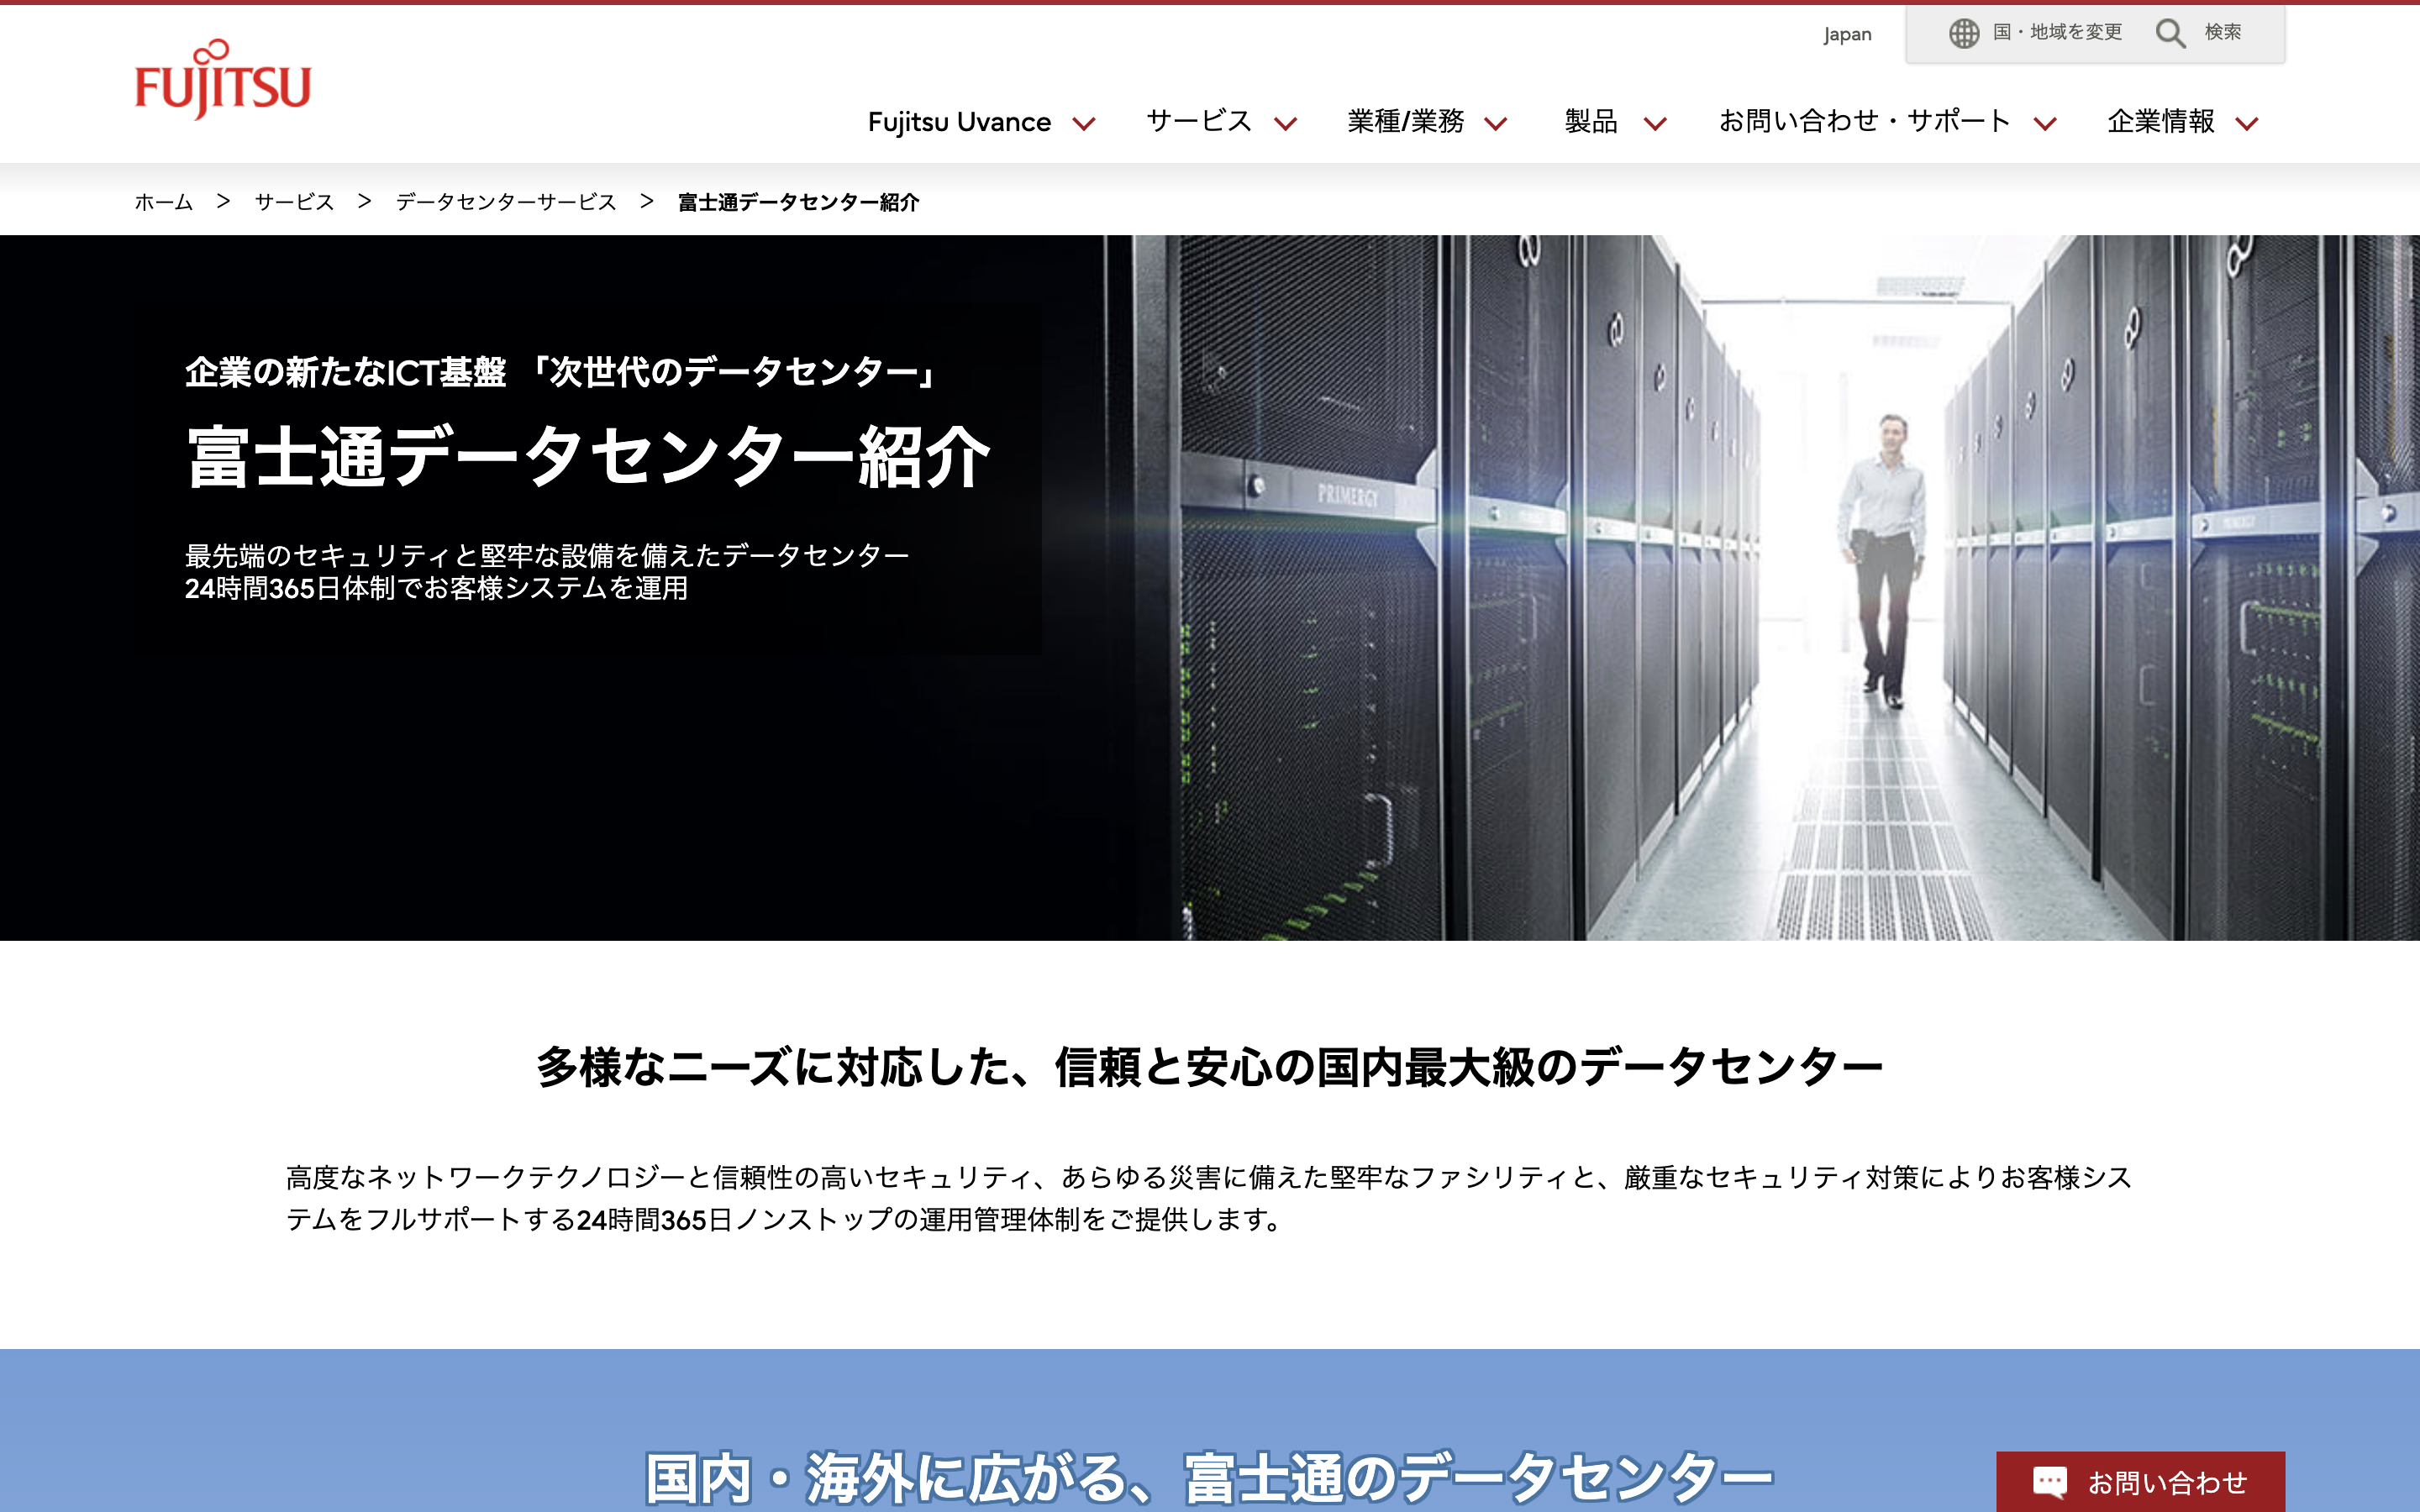Open the 製品 navigation menu item

[1590, 122]
